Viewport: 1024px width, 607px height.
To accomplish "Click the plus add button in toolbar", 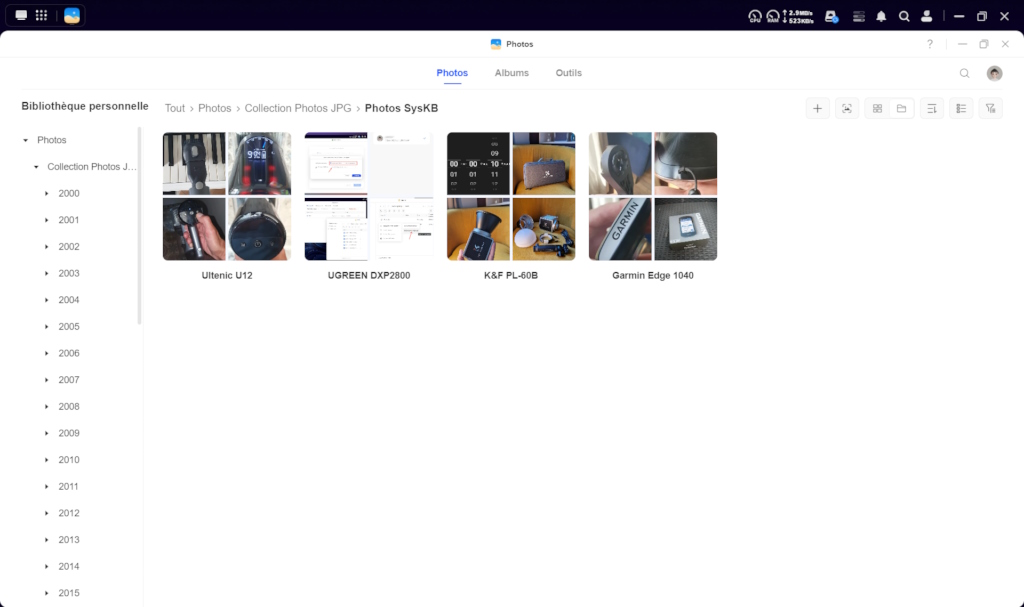I will [817, 108].
